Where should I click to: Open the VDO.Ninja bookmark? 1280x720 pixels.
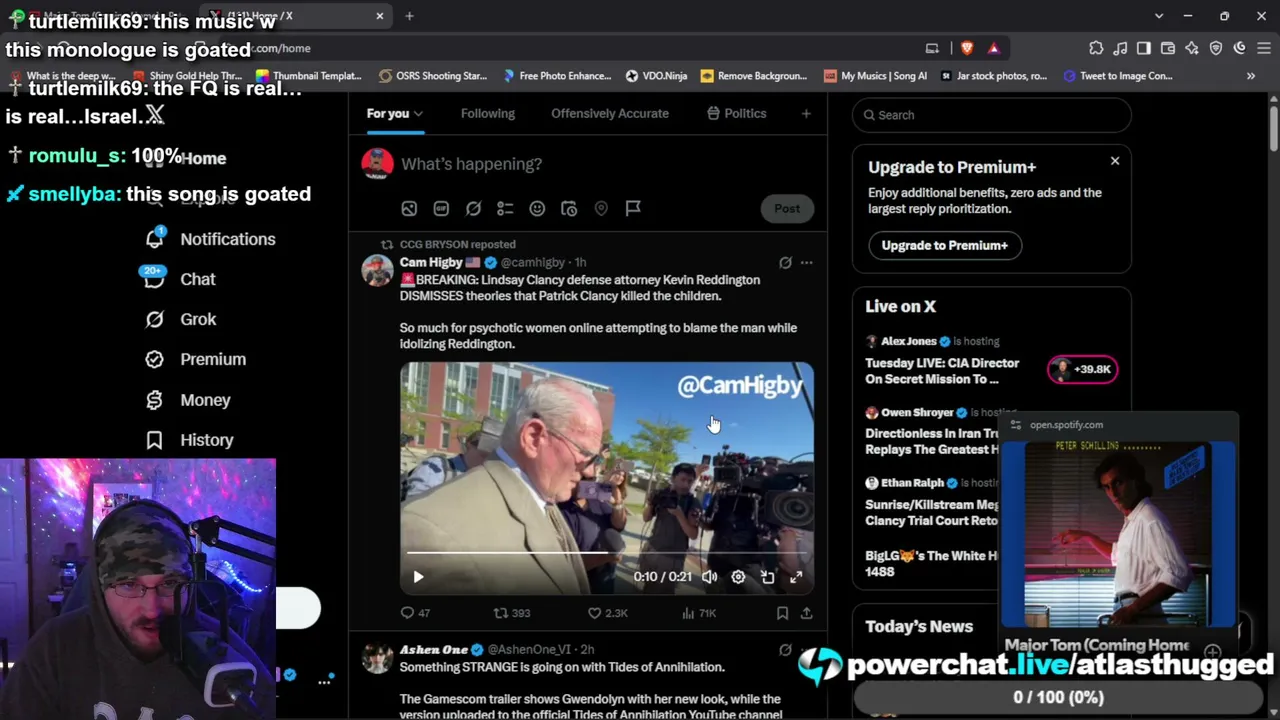(x=656, y=76)
